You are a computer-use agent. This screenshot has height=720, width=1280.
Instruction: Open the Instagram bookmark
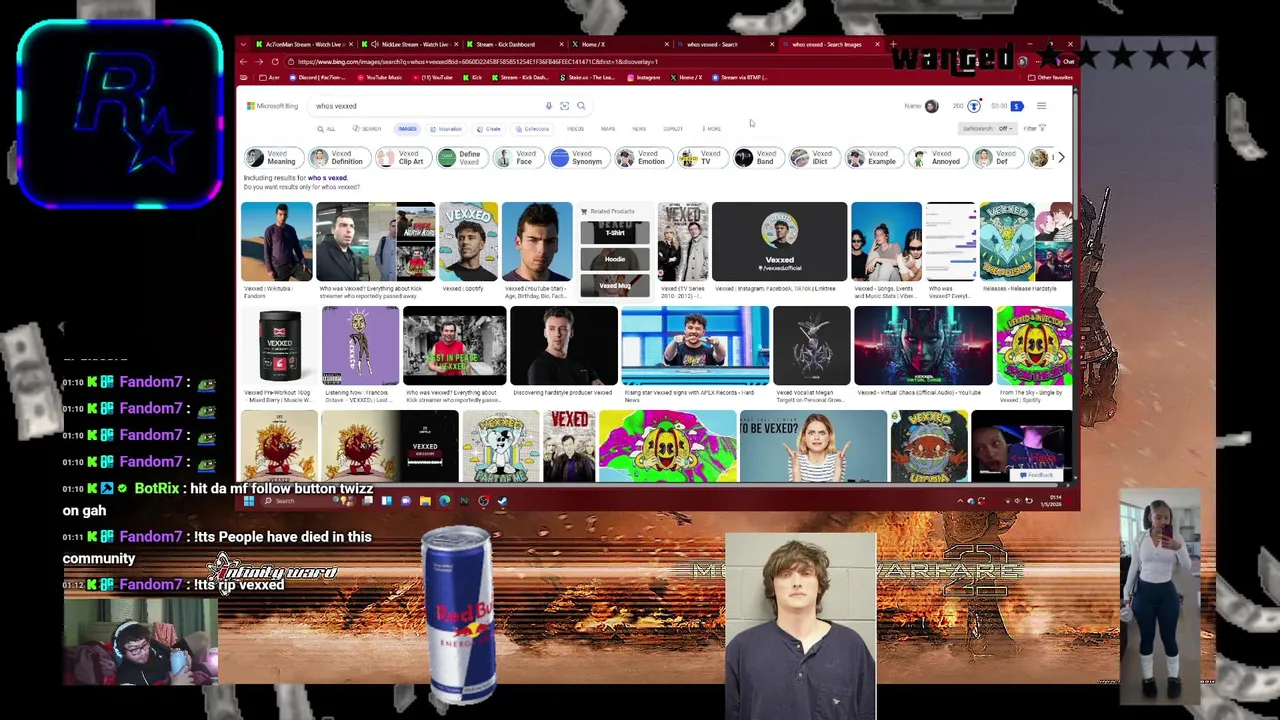click(x=643, y=78)
